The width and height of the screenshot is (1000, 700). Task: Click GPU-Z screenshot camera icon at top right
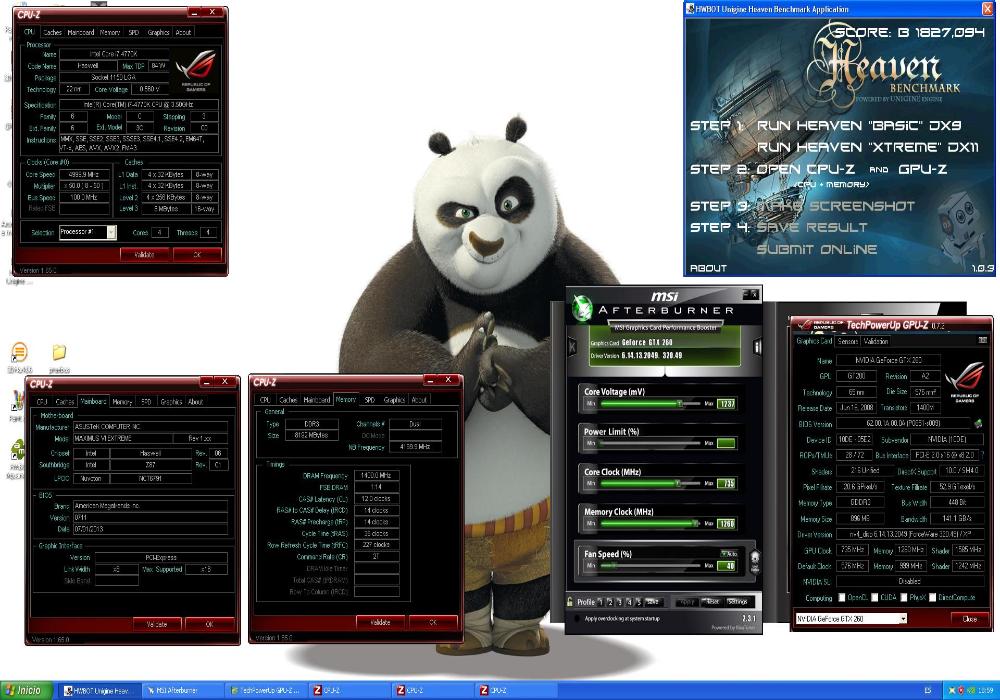click(x=982, y=341)
